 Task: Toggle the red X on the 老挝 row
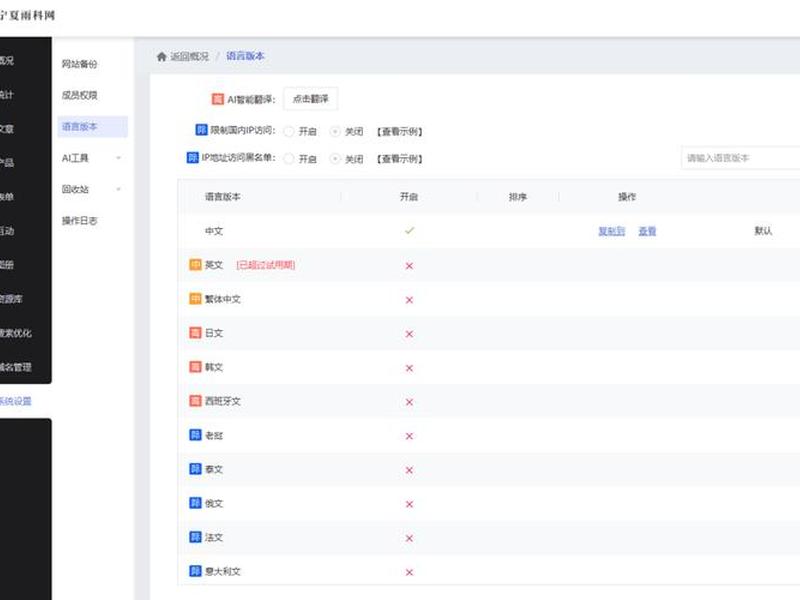click(x=409, y=436)
